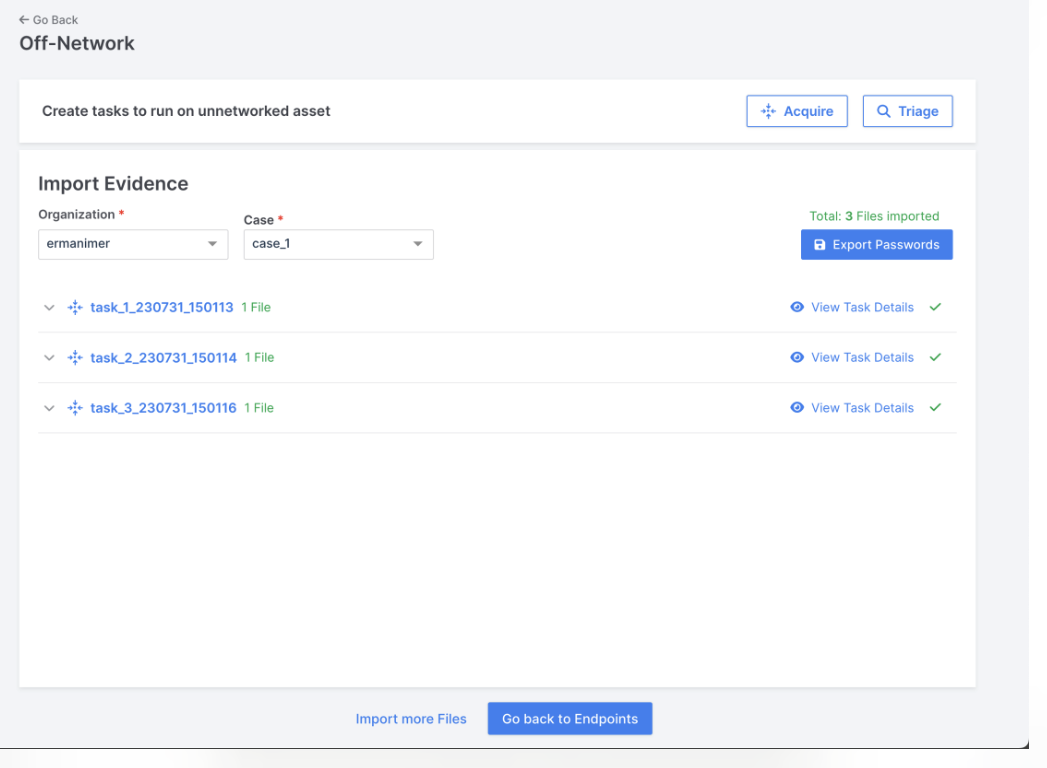This screenshot has width=1047, height=768.
Task: Click the green checkmark on task_3 row
Action: point(935,408)
